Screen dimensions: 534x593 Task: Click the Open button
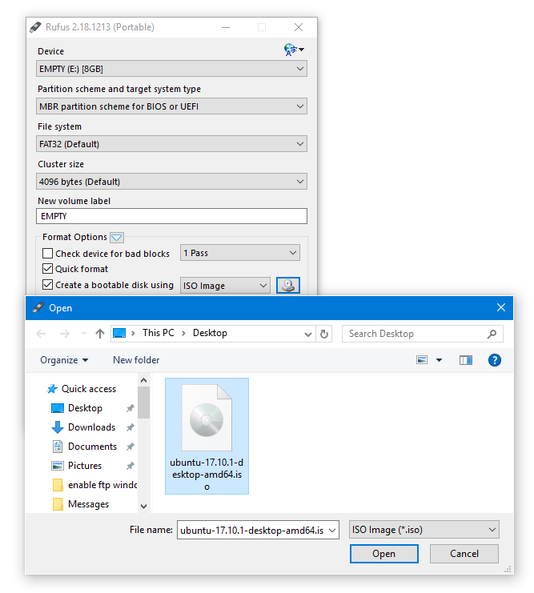coord(384,554)
